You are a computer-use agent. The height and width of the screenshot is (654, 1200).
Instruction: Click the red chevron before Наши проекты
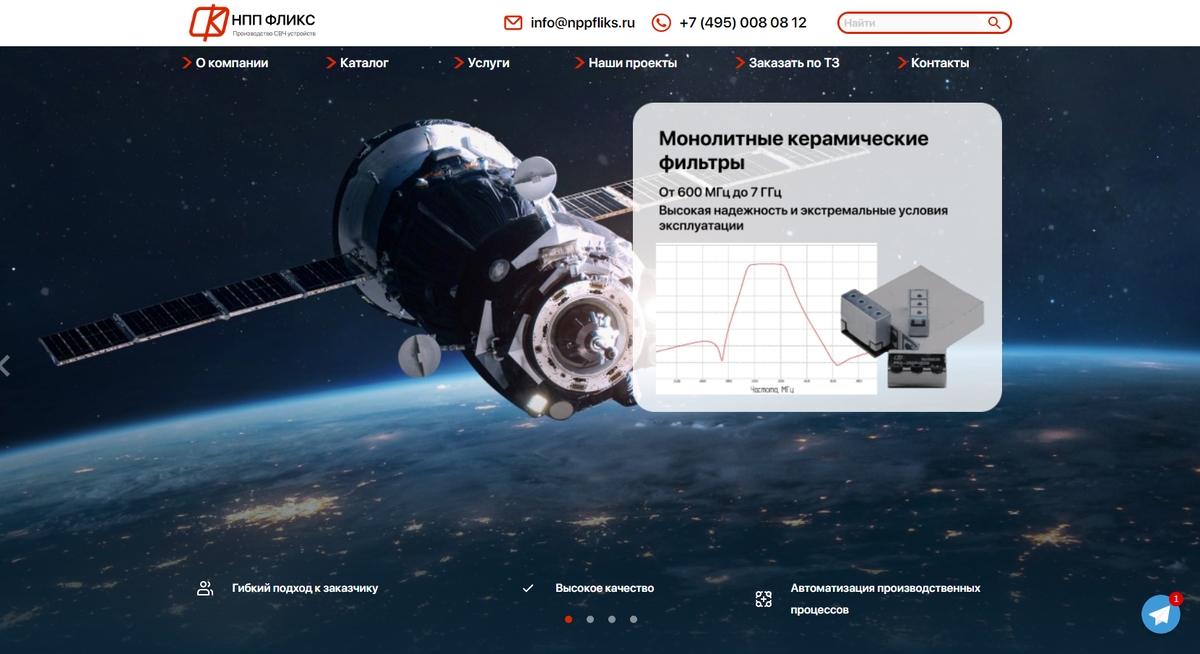pos(580,63)
